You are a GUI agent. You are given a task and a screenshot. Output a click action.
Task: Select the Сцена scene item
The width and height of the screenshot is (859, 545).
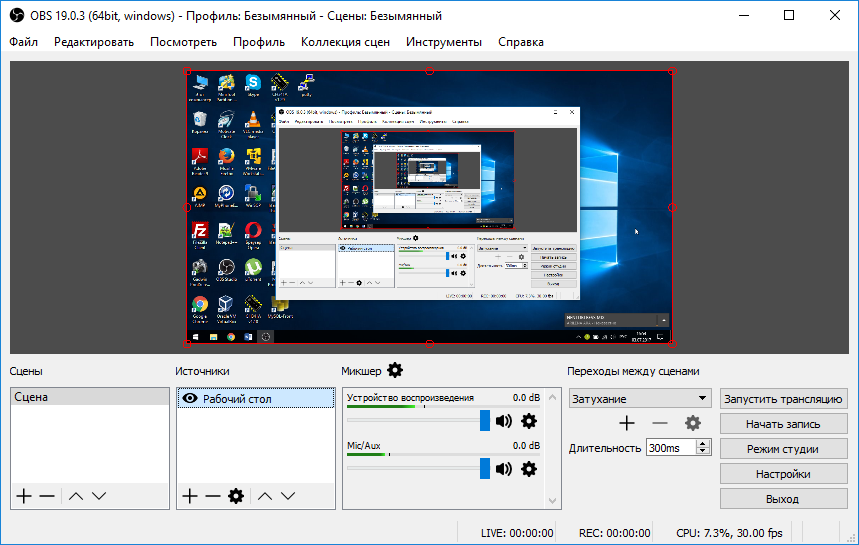click(90, 397)
